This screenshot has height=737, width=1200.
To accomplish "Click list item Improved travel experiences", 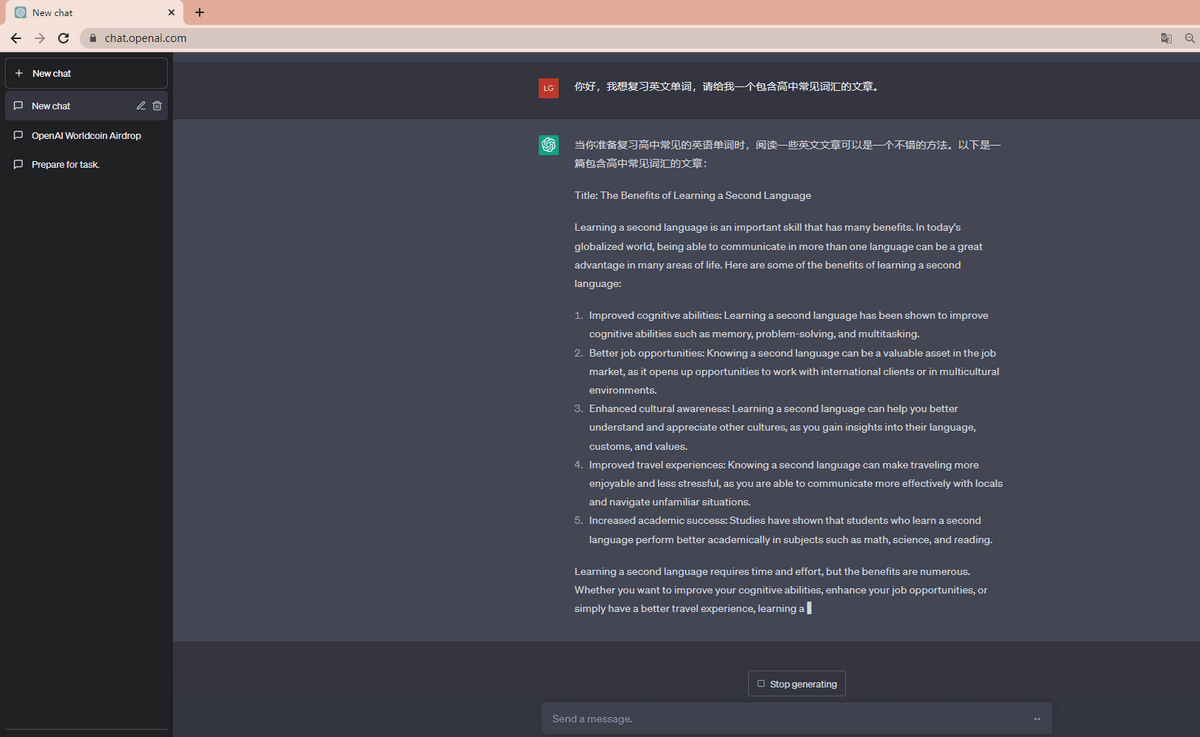I will pos(789,483).
